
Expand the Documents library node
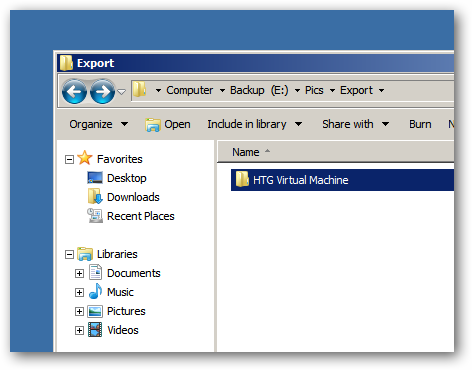79,274
